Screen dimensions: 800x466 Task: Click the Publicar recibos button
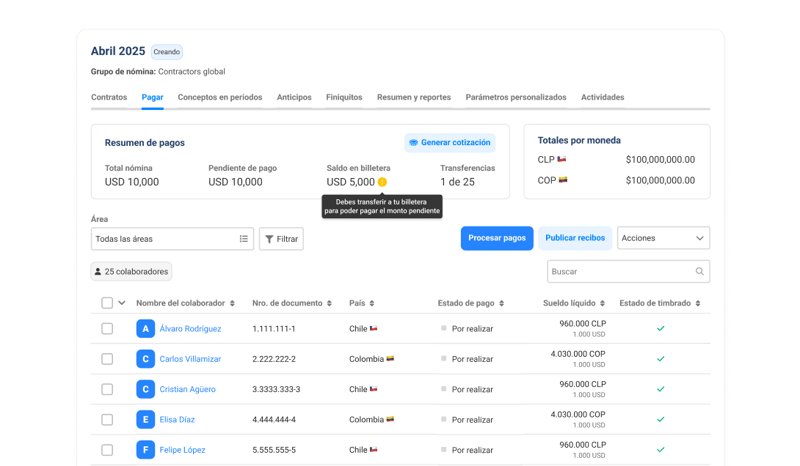click(x=575, y=238)
